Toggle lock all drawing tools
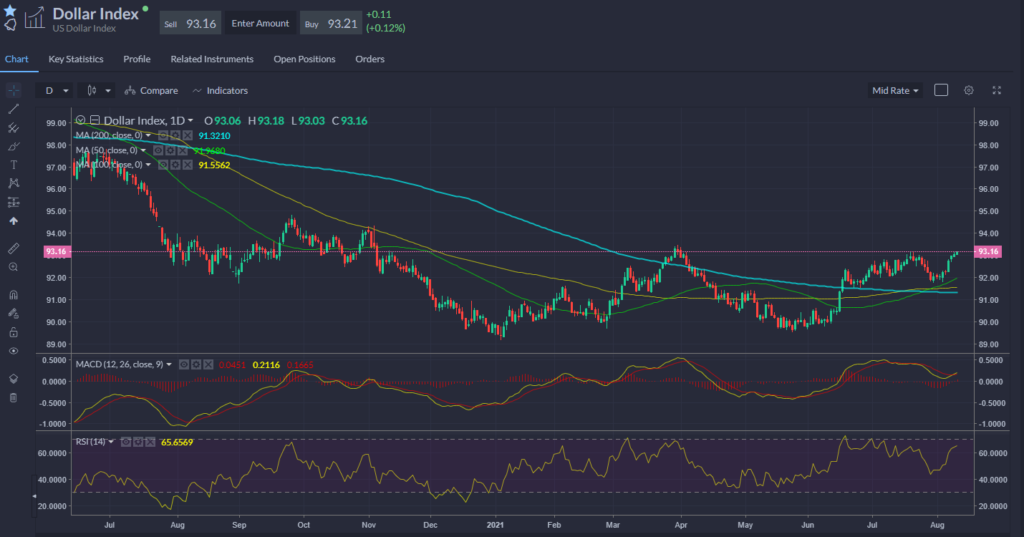The height and width of the screenshot is (537, 1024). click(14, 333)
